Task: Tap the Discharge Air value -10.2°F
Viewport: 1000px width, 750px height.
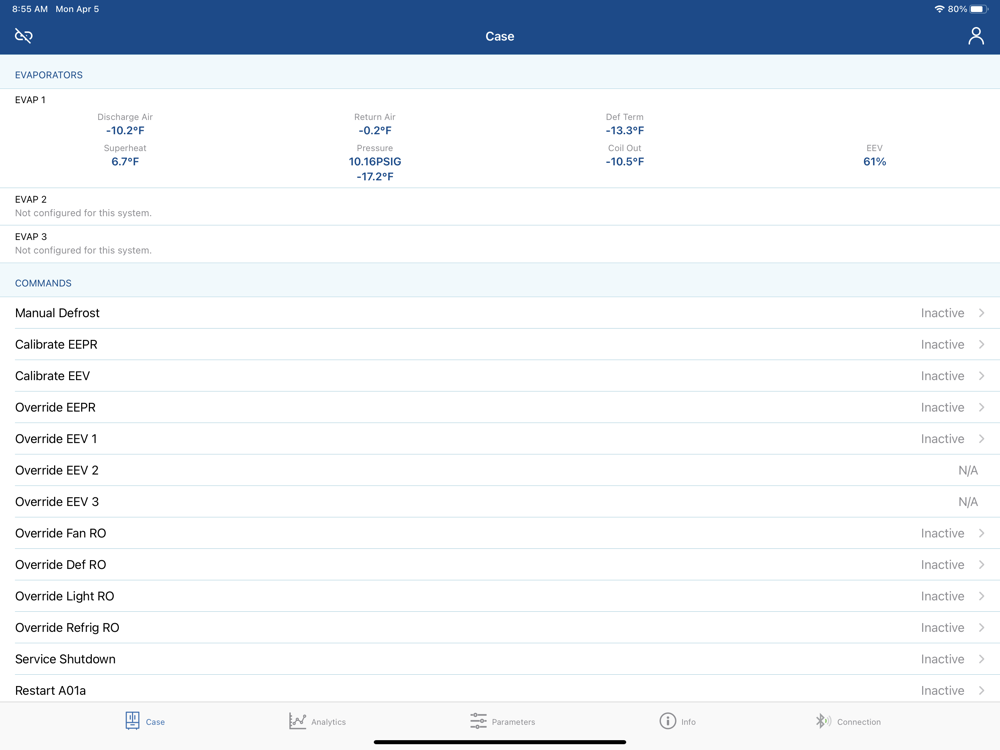Action: 125,131
